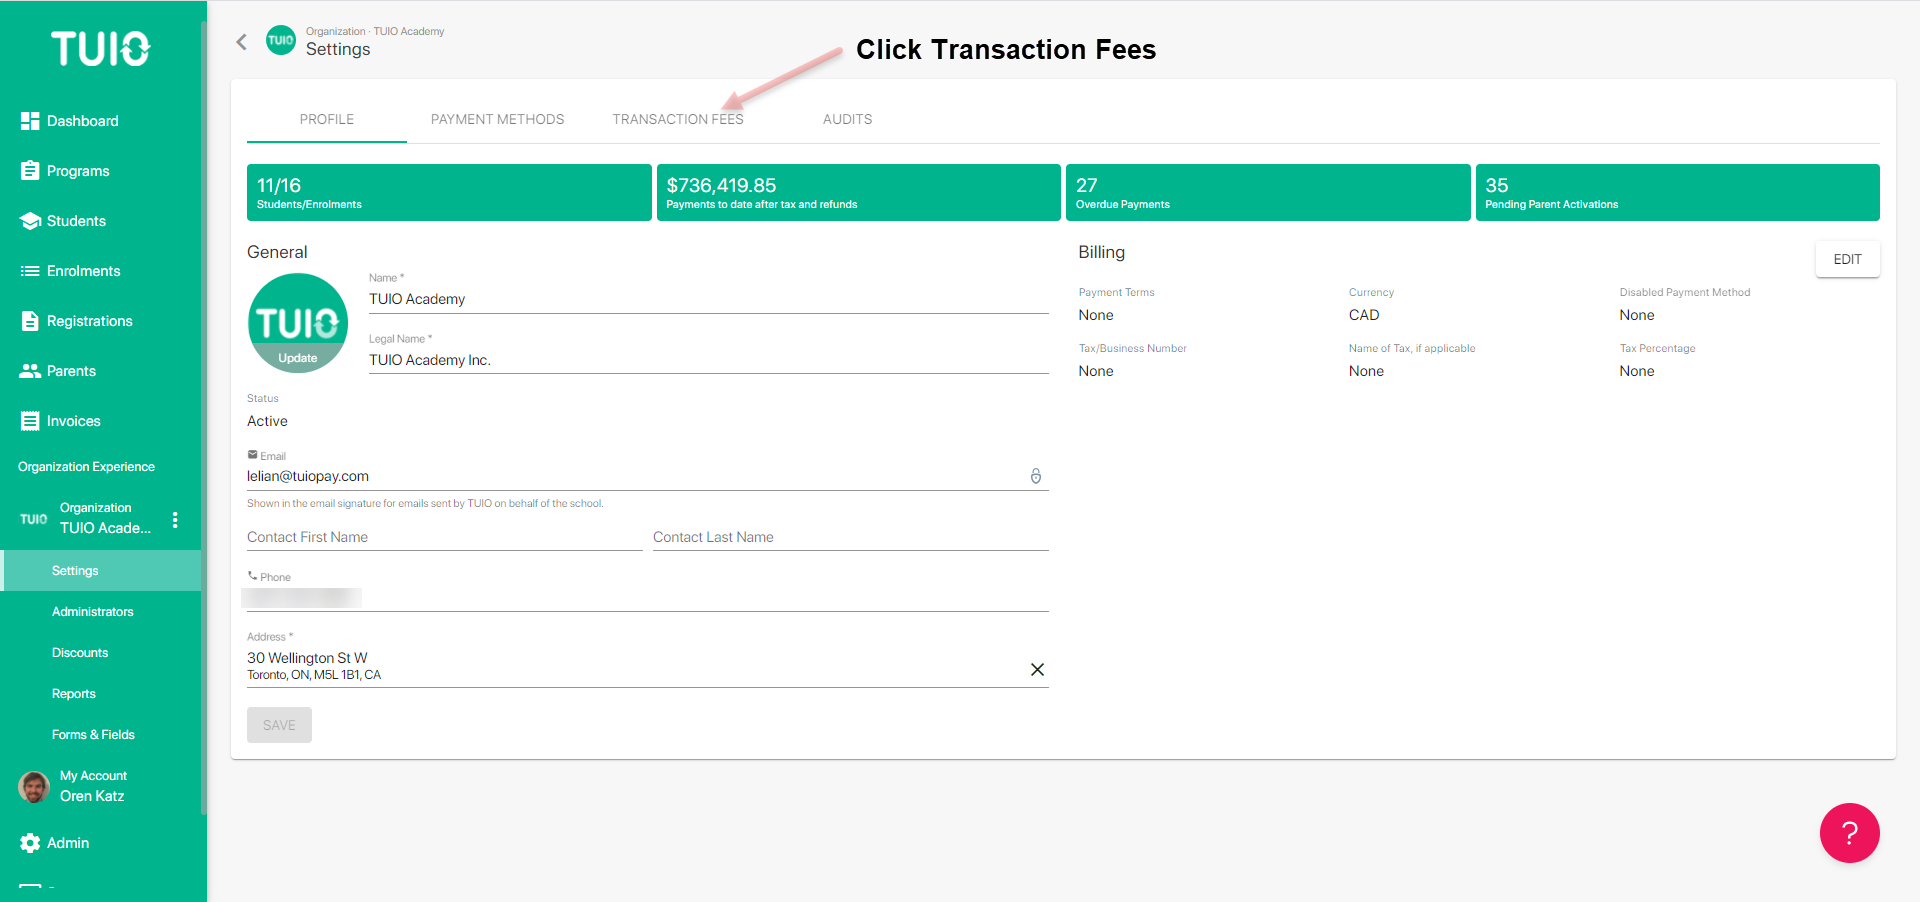Open Discounts in the sidebar
This screenshot has height=902, width=1920.
(x=80, y=653)
